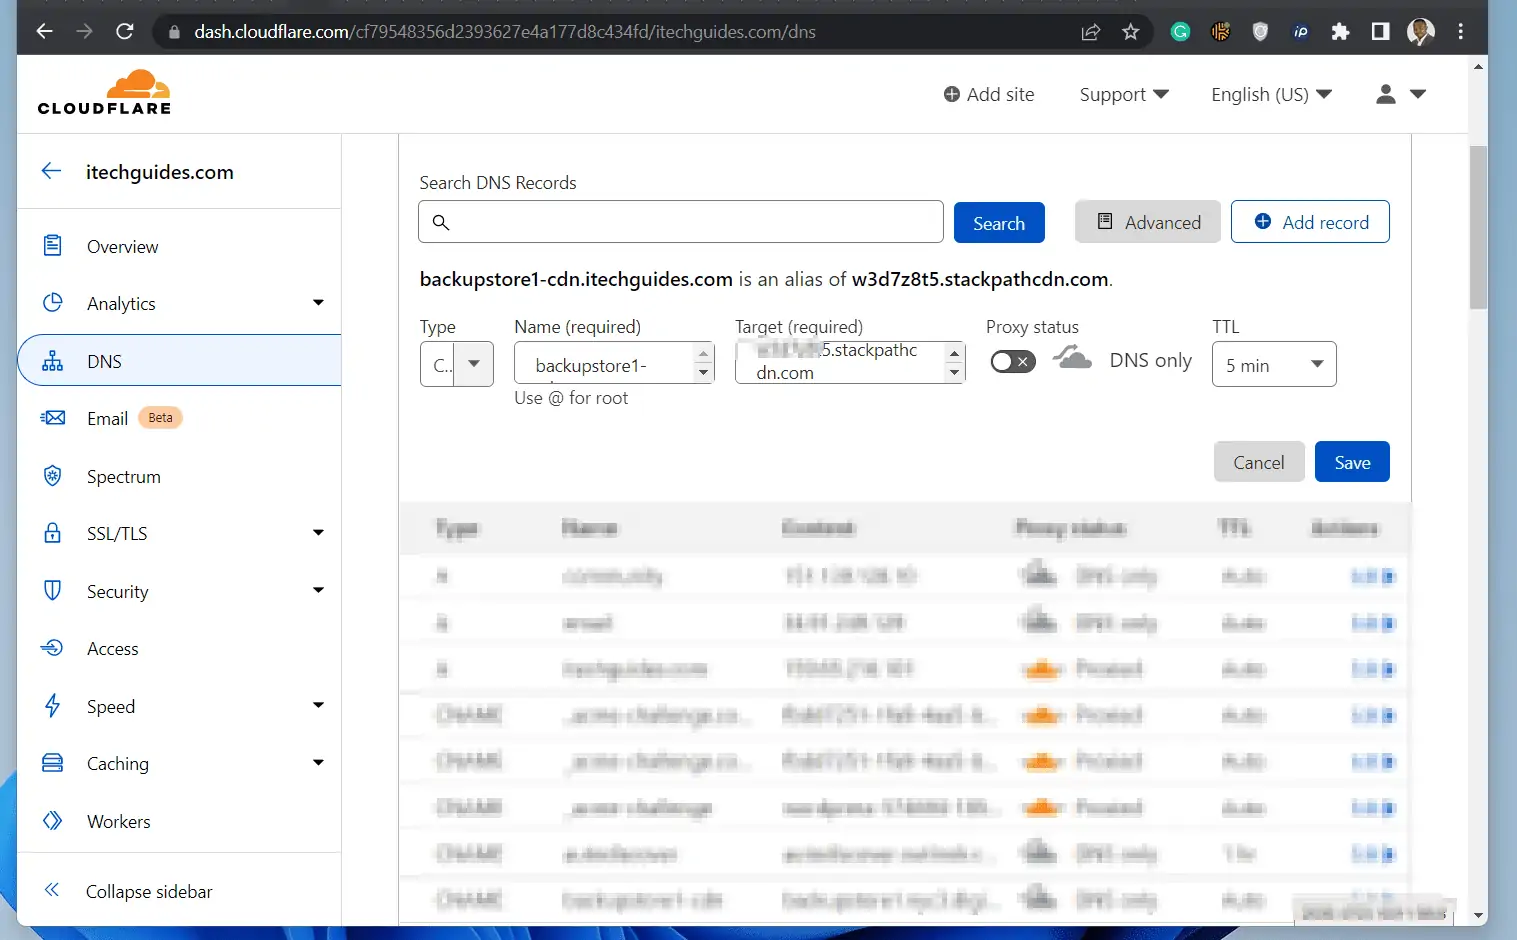The height and width of the screenshot is (940, 1517).
Task: Click the Search button
Action: tap(999, 222)
